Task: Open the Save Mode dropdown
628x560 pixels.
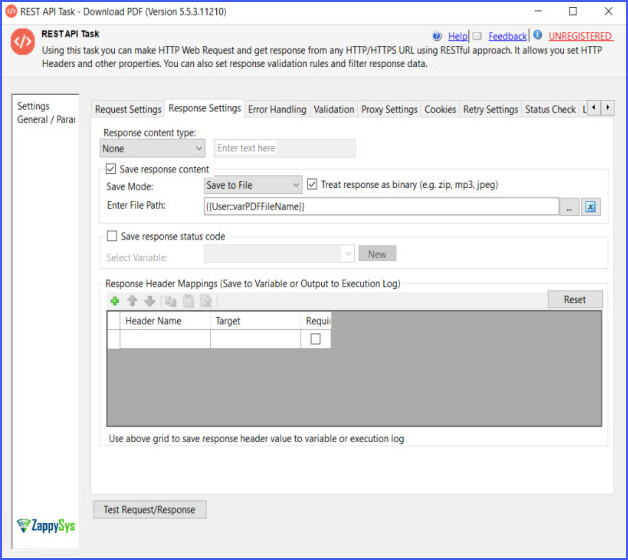Action: pyautogui.click(x=253, y=185)
